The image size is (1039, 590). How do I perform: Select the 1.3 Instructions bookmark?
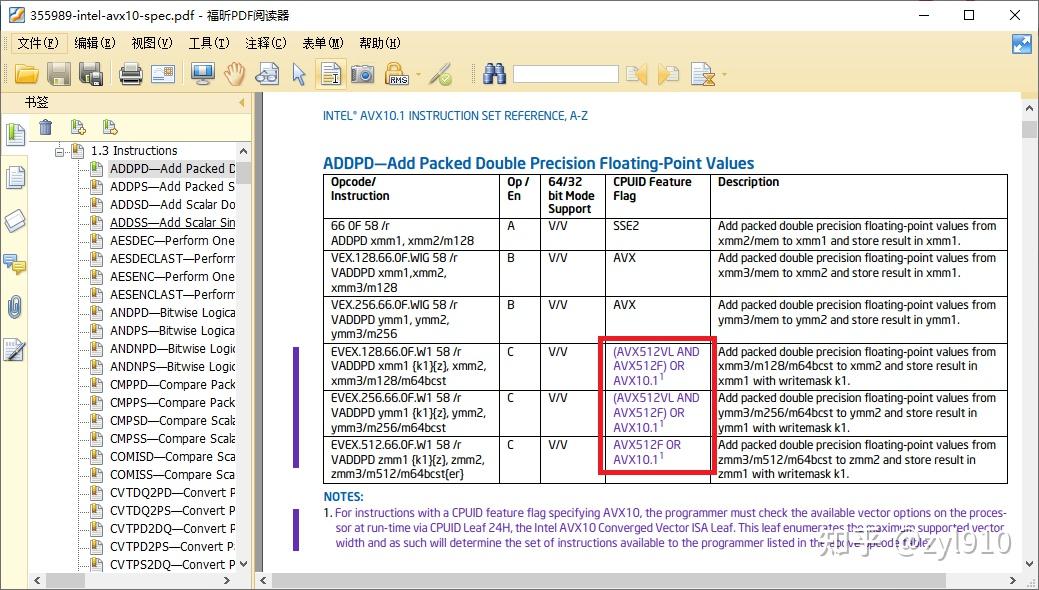point(134,150)
